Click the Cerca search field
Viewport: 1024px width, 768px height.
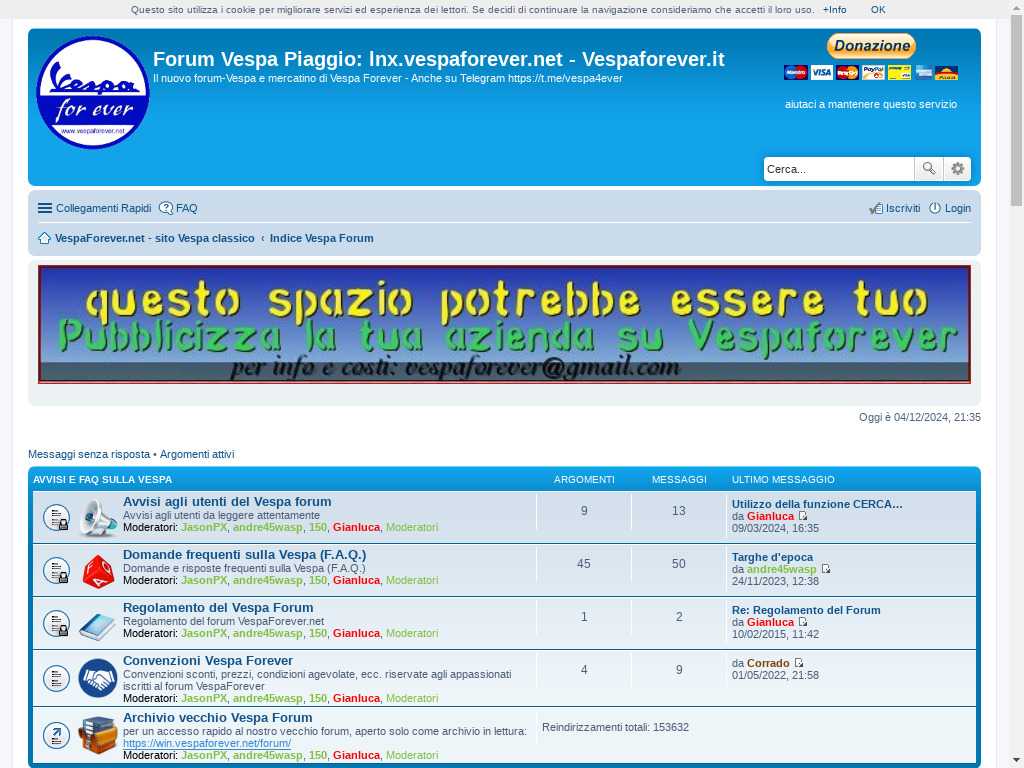tap(839, 169)
